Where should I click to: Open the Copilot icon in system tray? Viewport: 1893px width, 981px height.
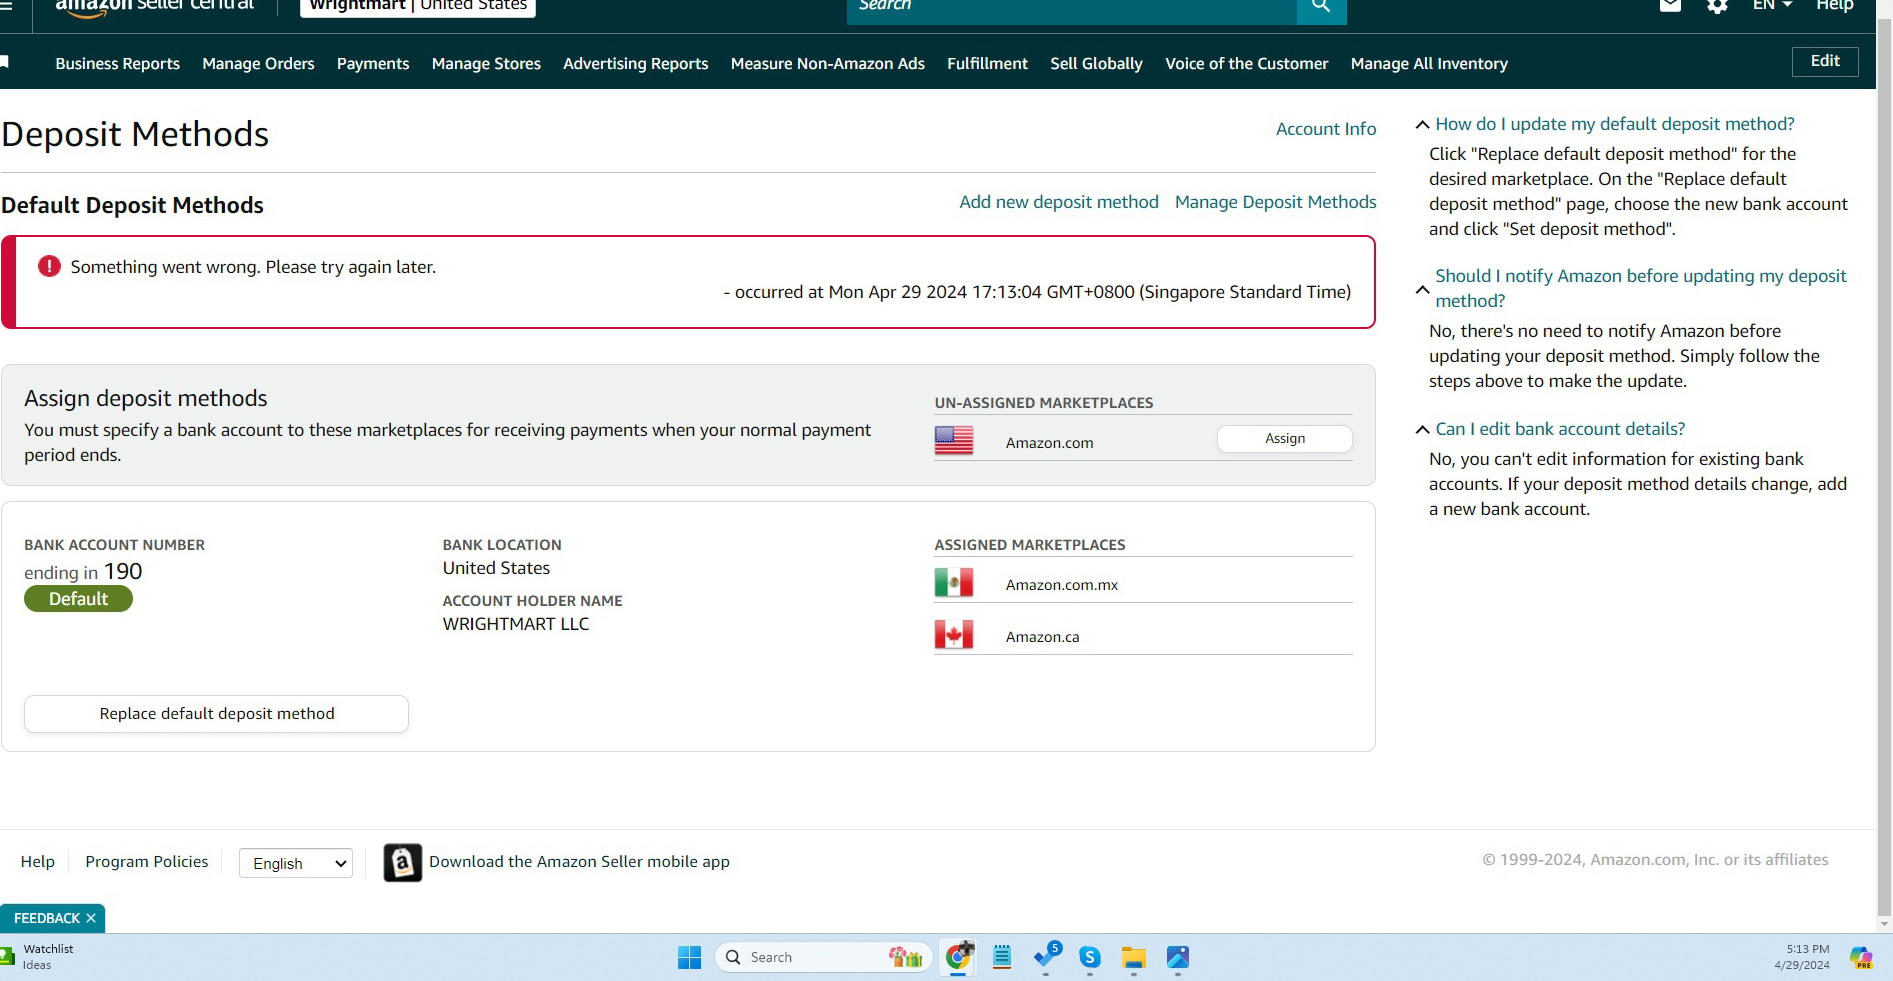pos(1861,957)
